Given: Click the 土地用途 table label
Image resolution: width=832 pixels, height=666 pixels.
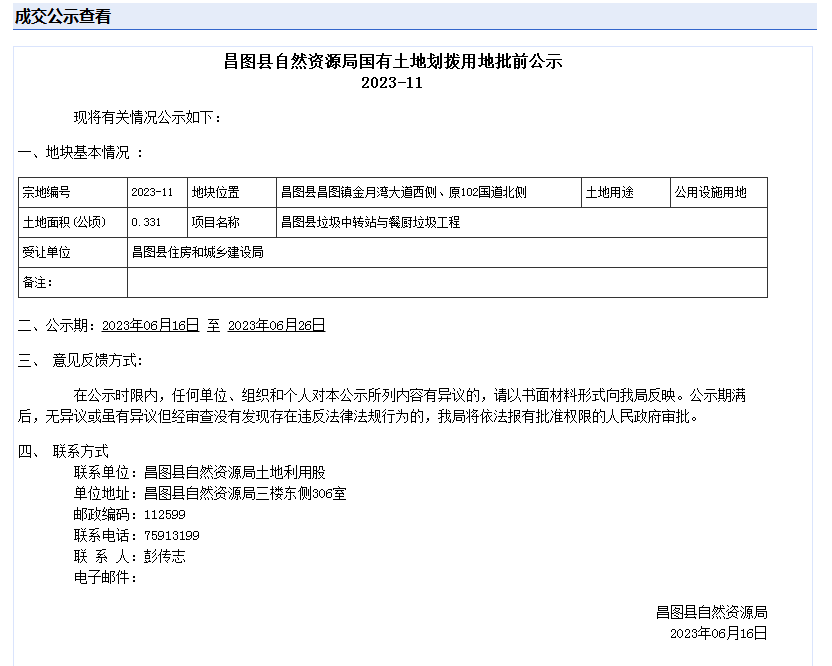Looking at the screenshot, I should 610,192.
